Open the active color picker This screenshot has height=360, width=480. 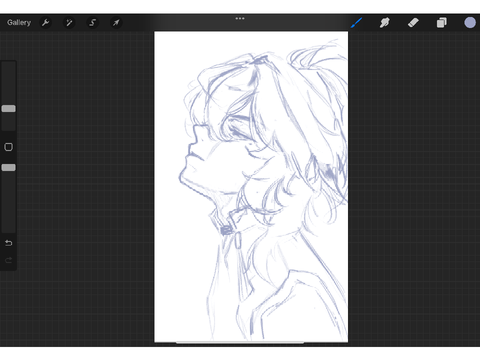[x=470, y=23]
